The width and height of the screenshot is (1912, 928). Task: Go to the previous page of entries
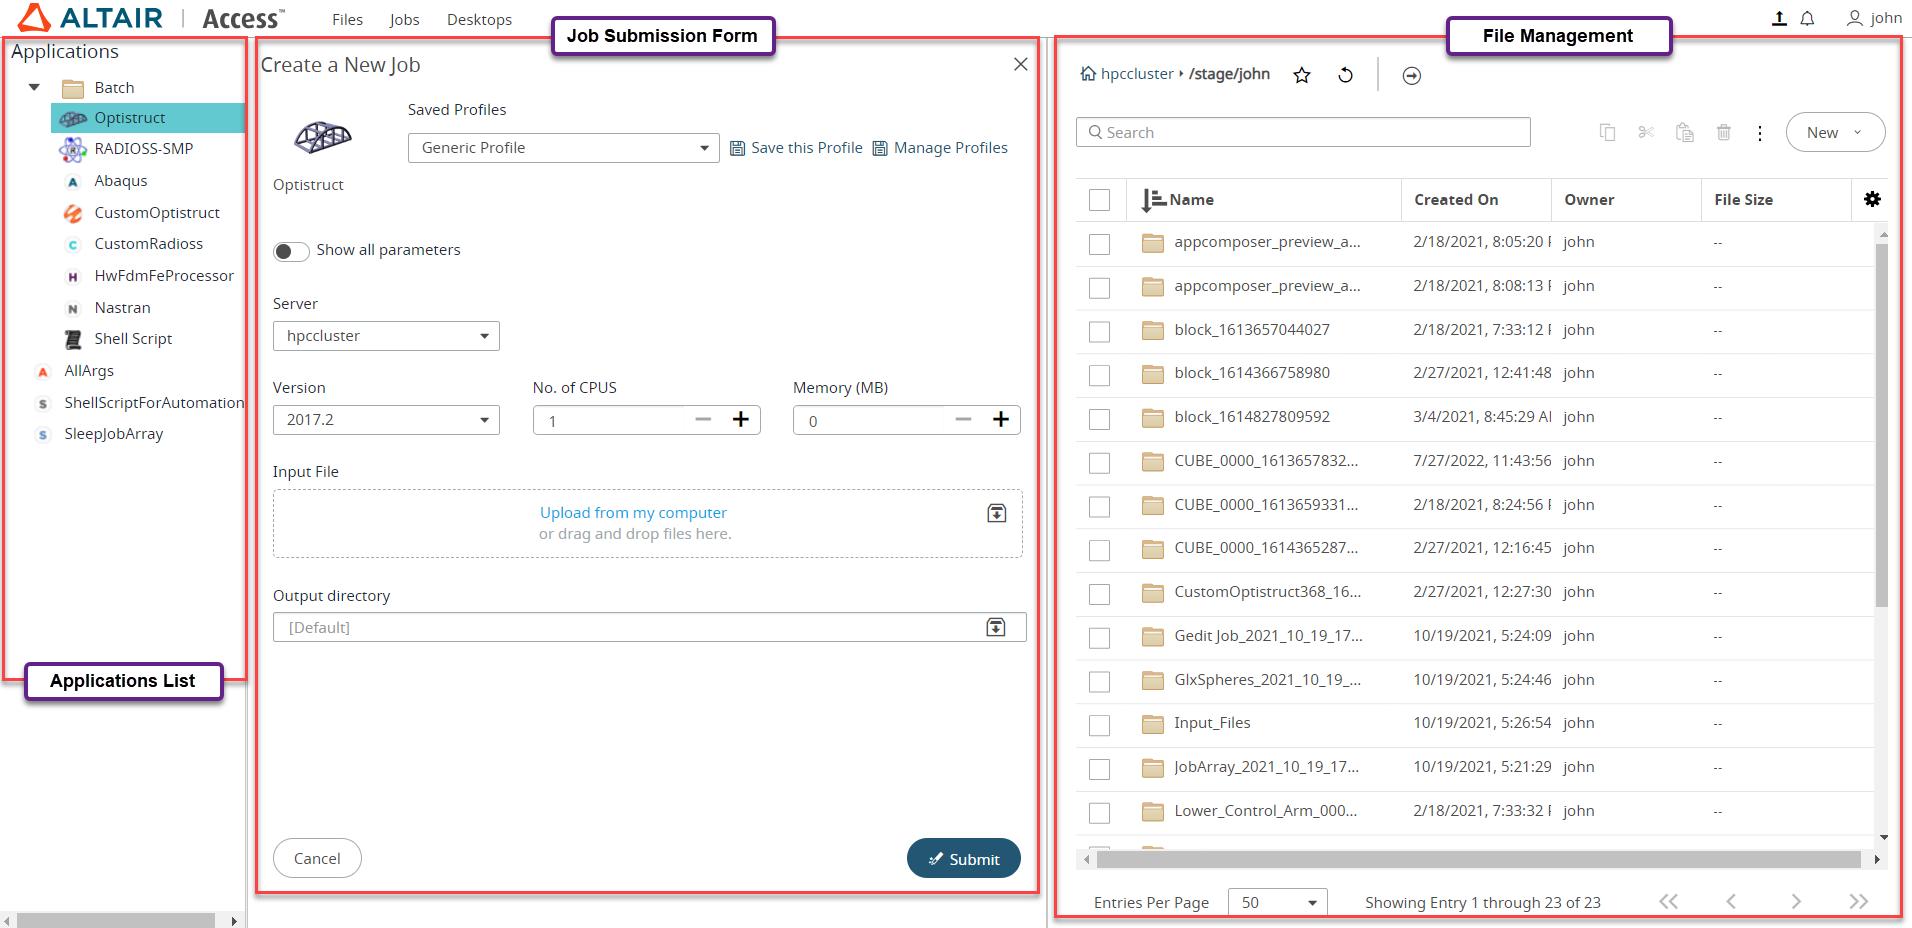1731,901
